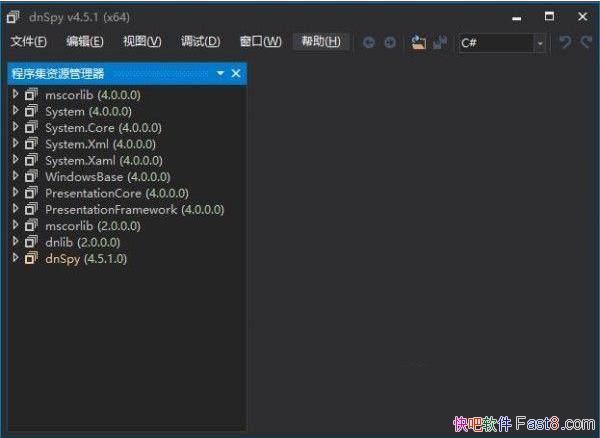600x438 pixels.
Task: Close the 程序集资源管理器 panel
Action: pos(236,73)
